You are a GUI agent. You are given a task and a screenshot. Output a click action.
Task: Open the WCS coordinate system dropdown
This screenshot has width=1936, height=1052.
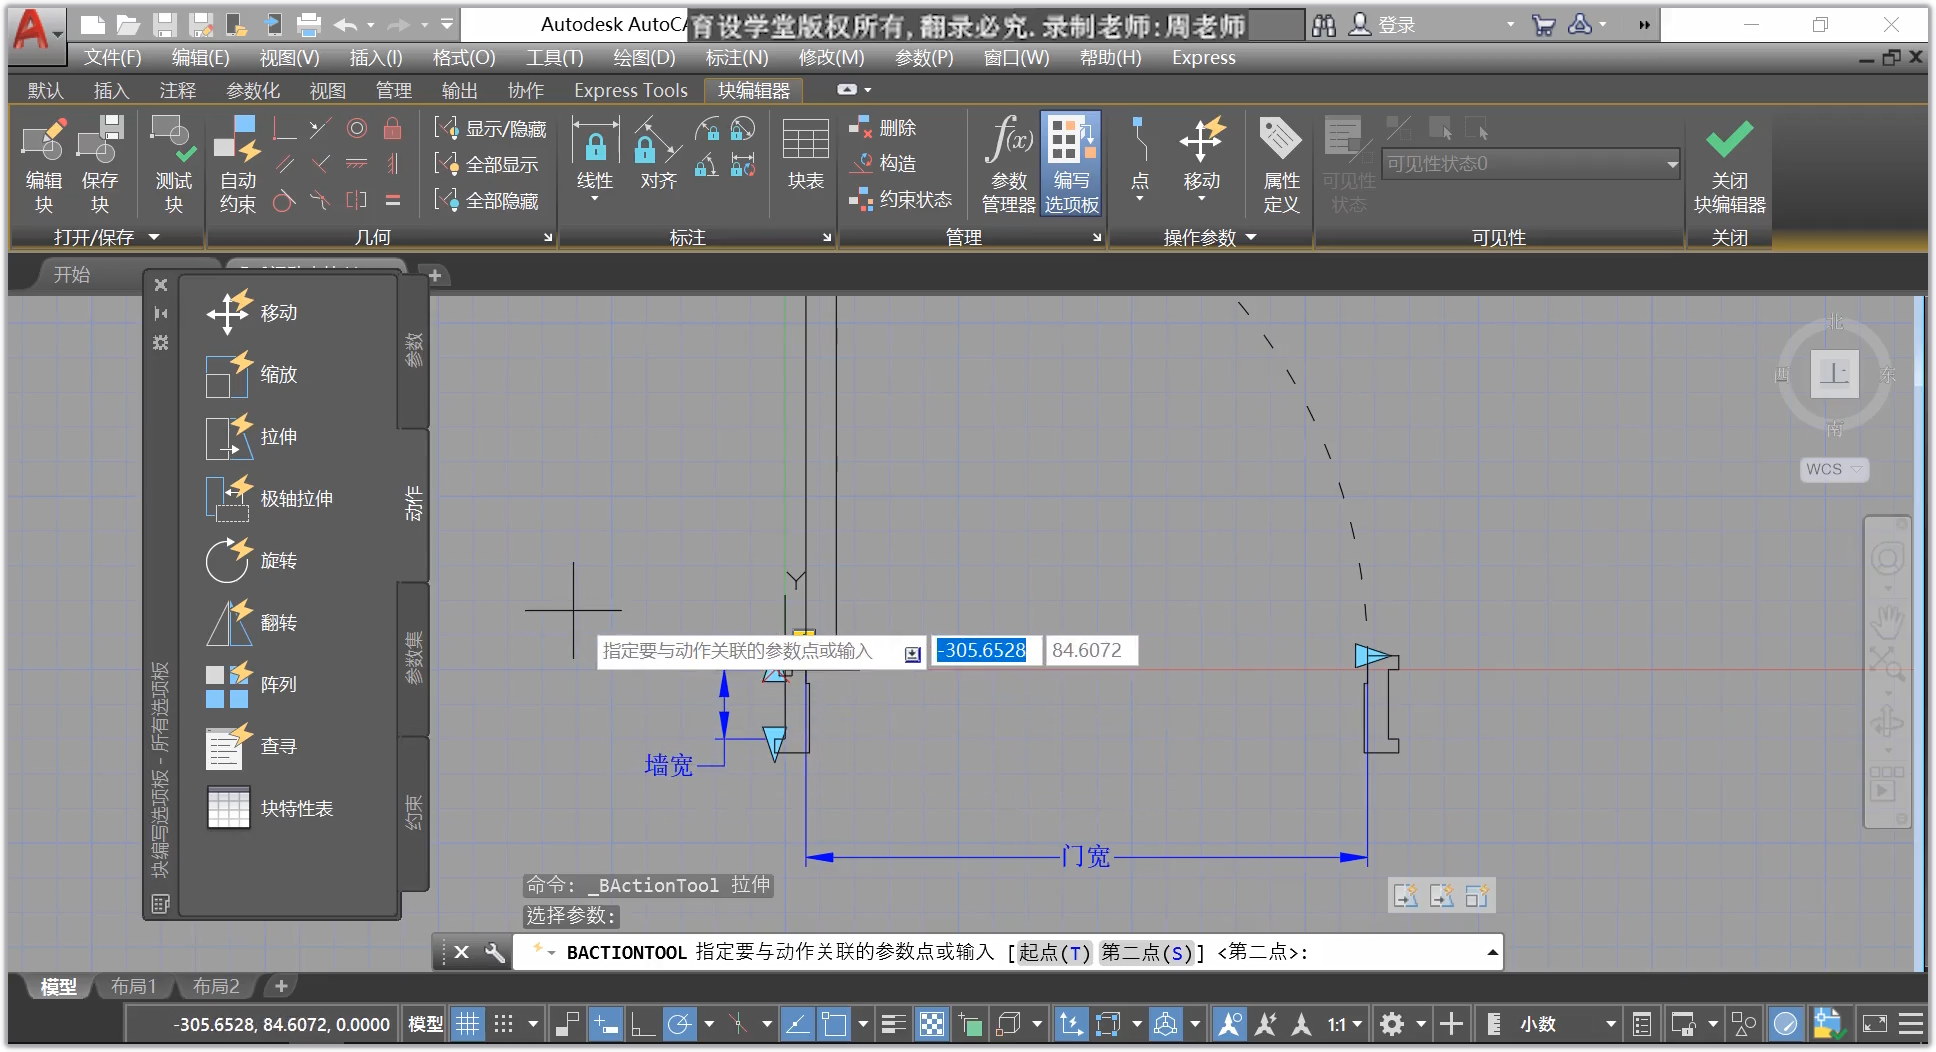click(x=1834, y=469)
